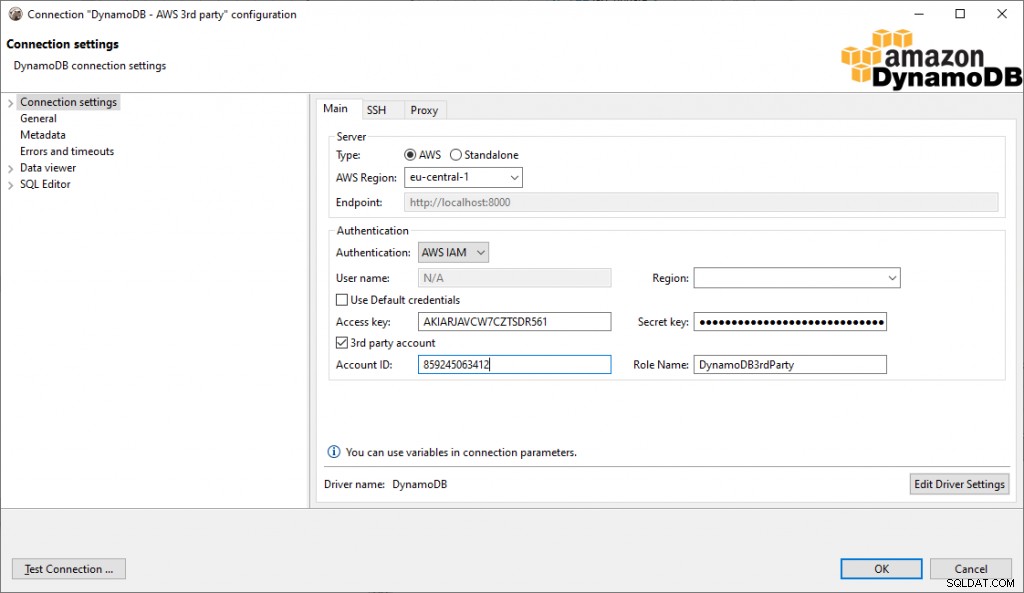Screen dimensions: 1024x593
Task: Click the Cancel button
Action: tap(970, 569)
